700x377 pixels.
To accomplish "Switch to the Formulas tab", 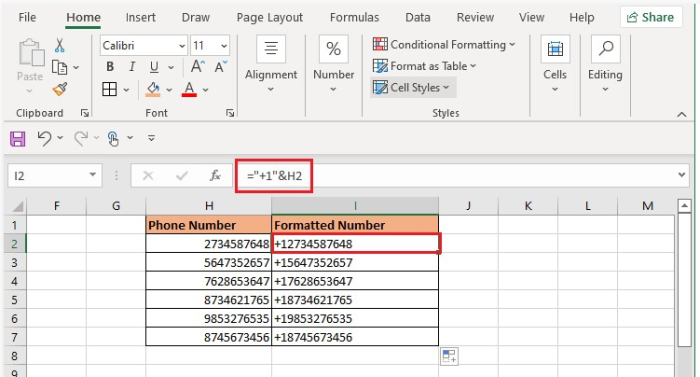I will [354, 17].
